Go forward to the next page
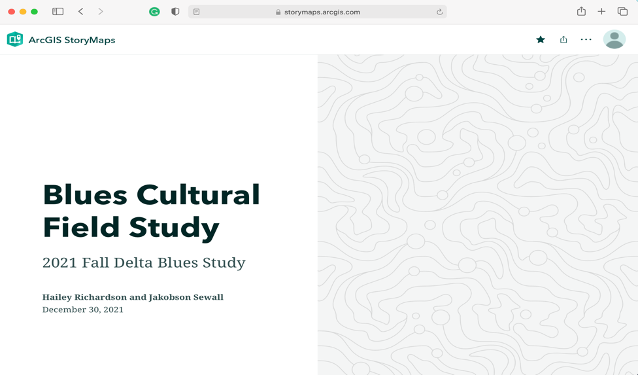 pos(101,12)
